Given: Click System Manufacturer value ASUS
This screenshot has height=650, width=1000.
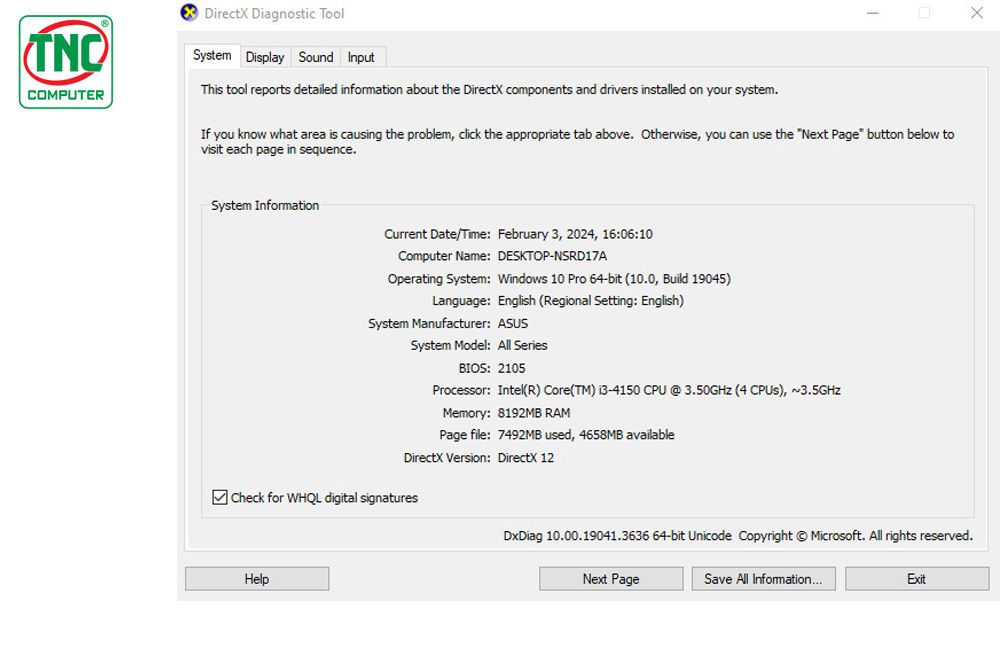Looking at the screenshot, I should [x=513, y=323].
